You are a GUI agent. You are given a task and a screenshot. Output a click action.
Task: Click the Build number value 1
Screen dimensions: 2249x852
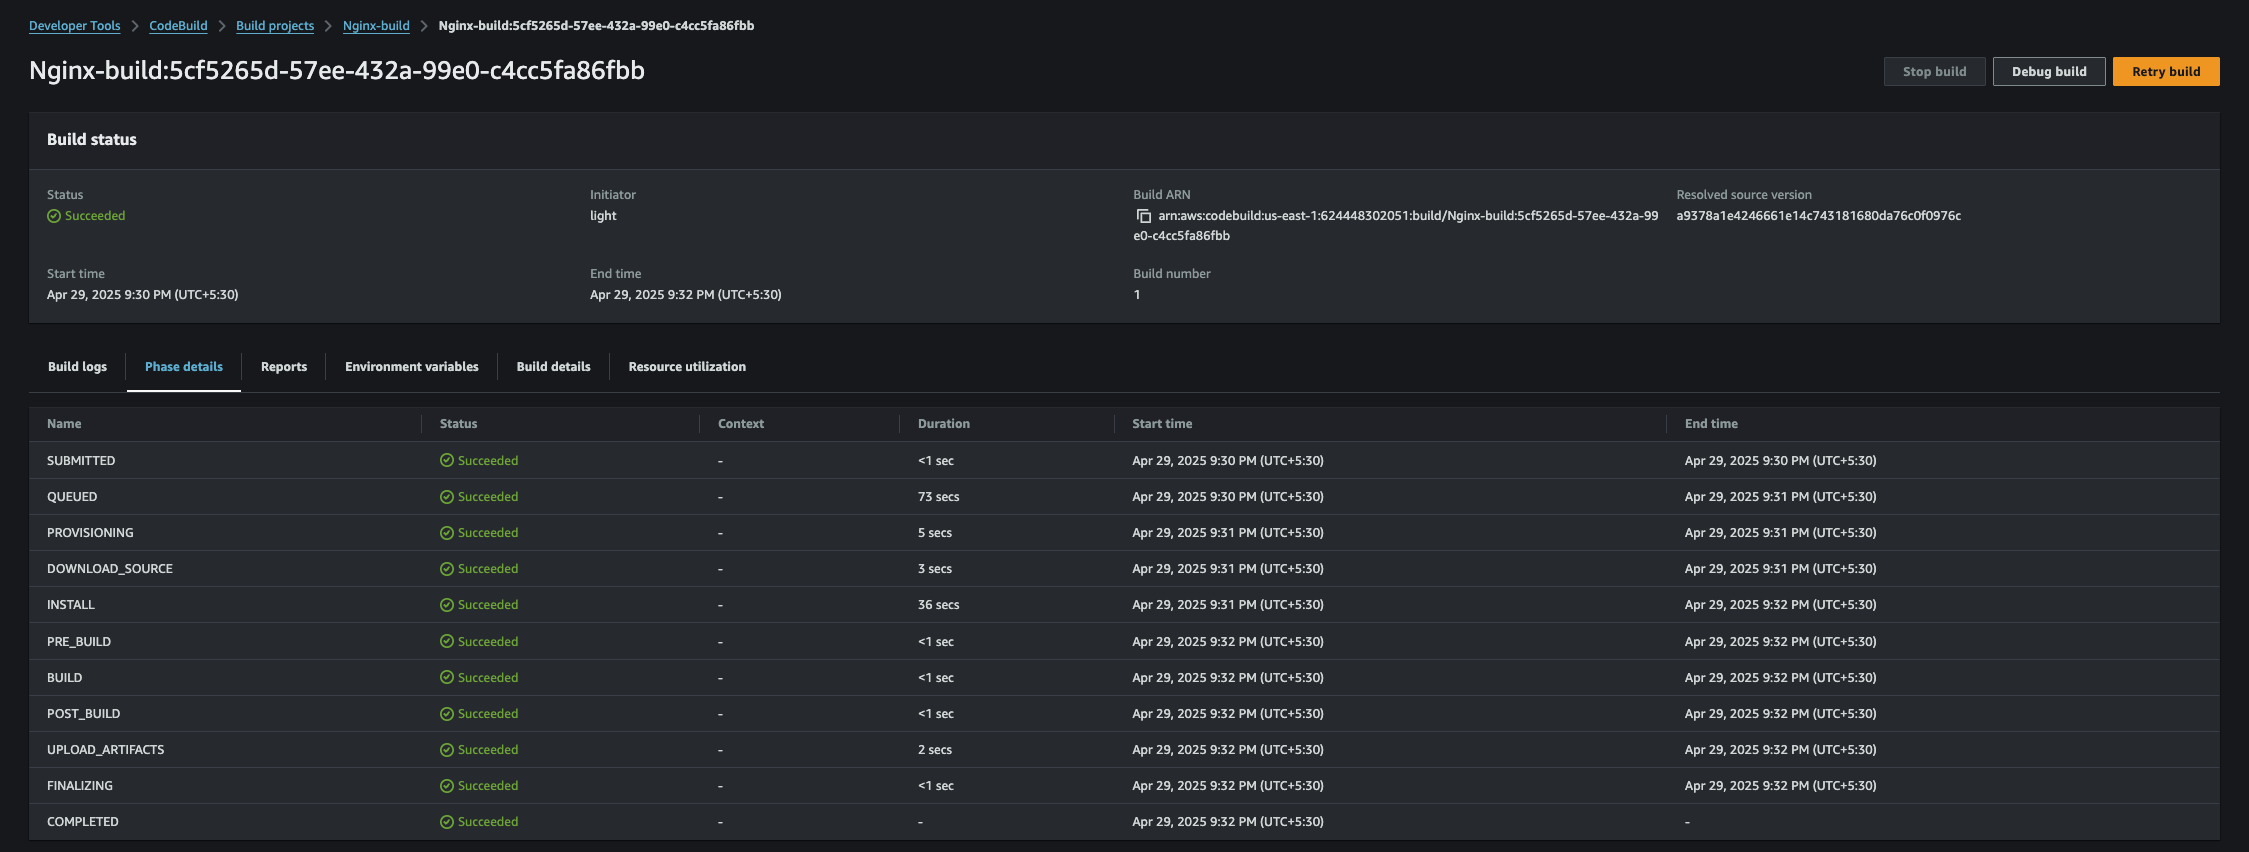[1137, 295]
